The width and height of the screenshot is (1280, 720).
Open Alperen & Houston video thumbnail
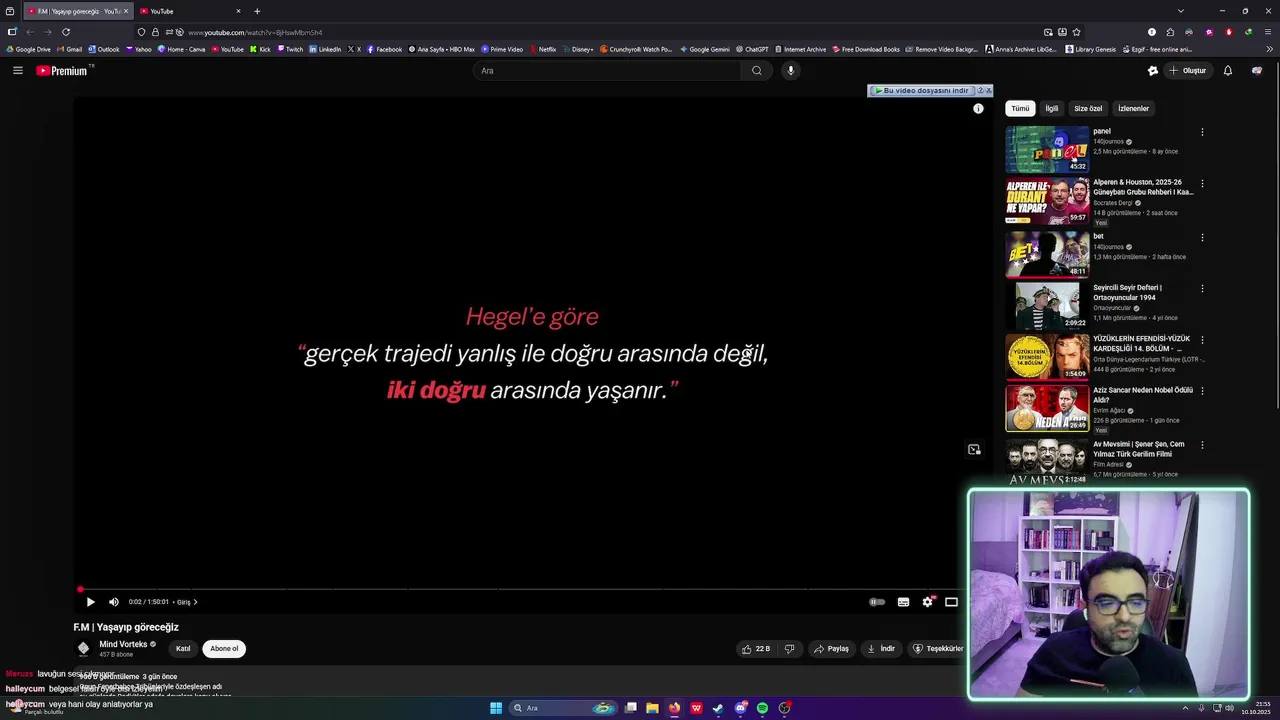[1047, 200]
